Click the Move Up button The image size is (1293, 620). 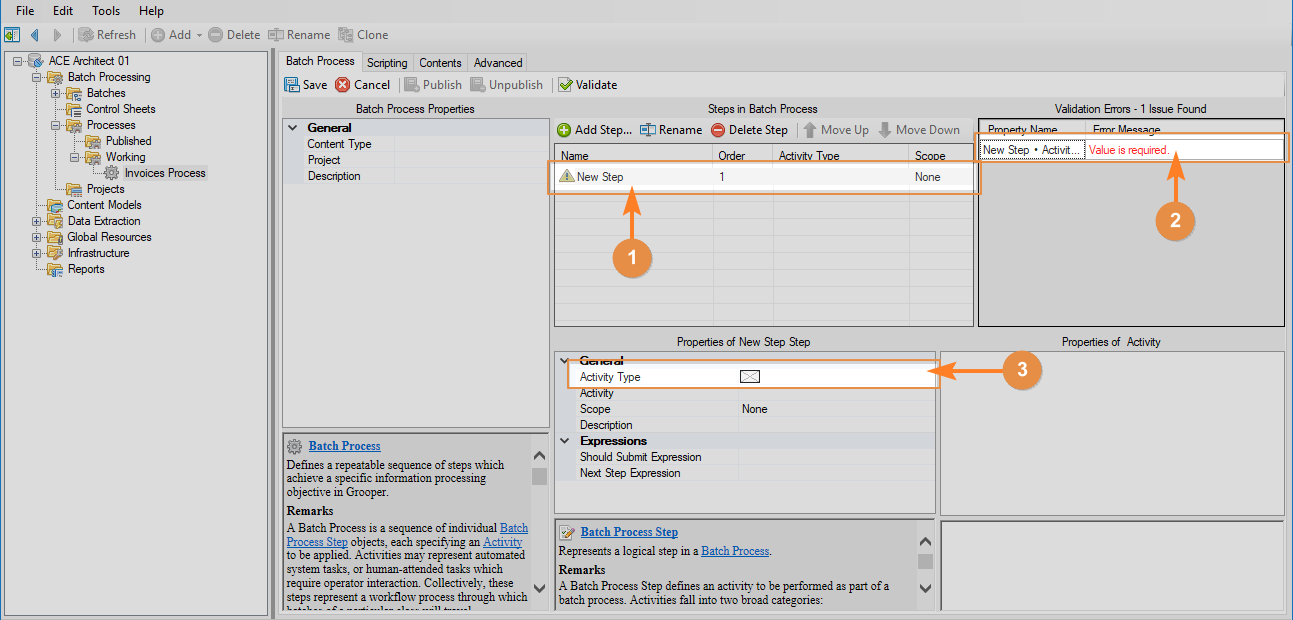click(836, 130)
